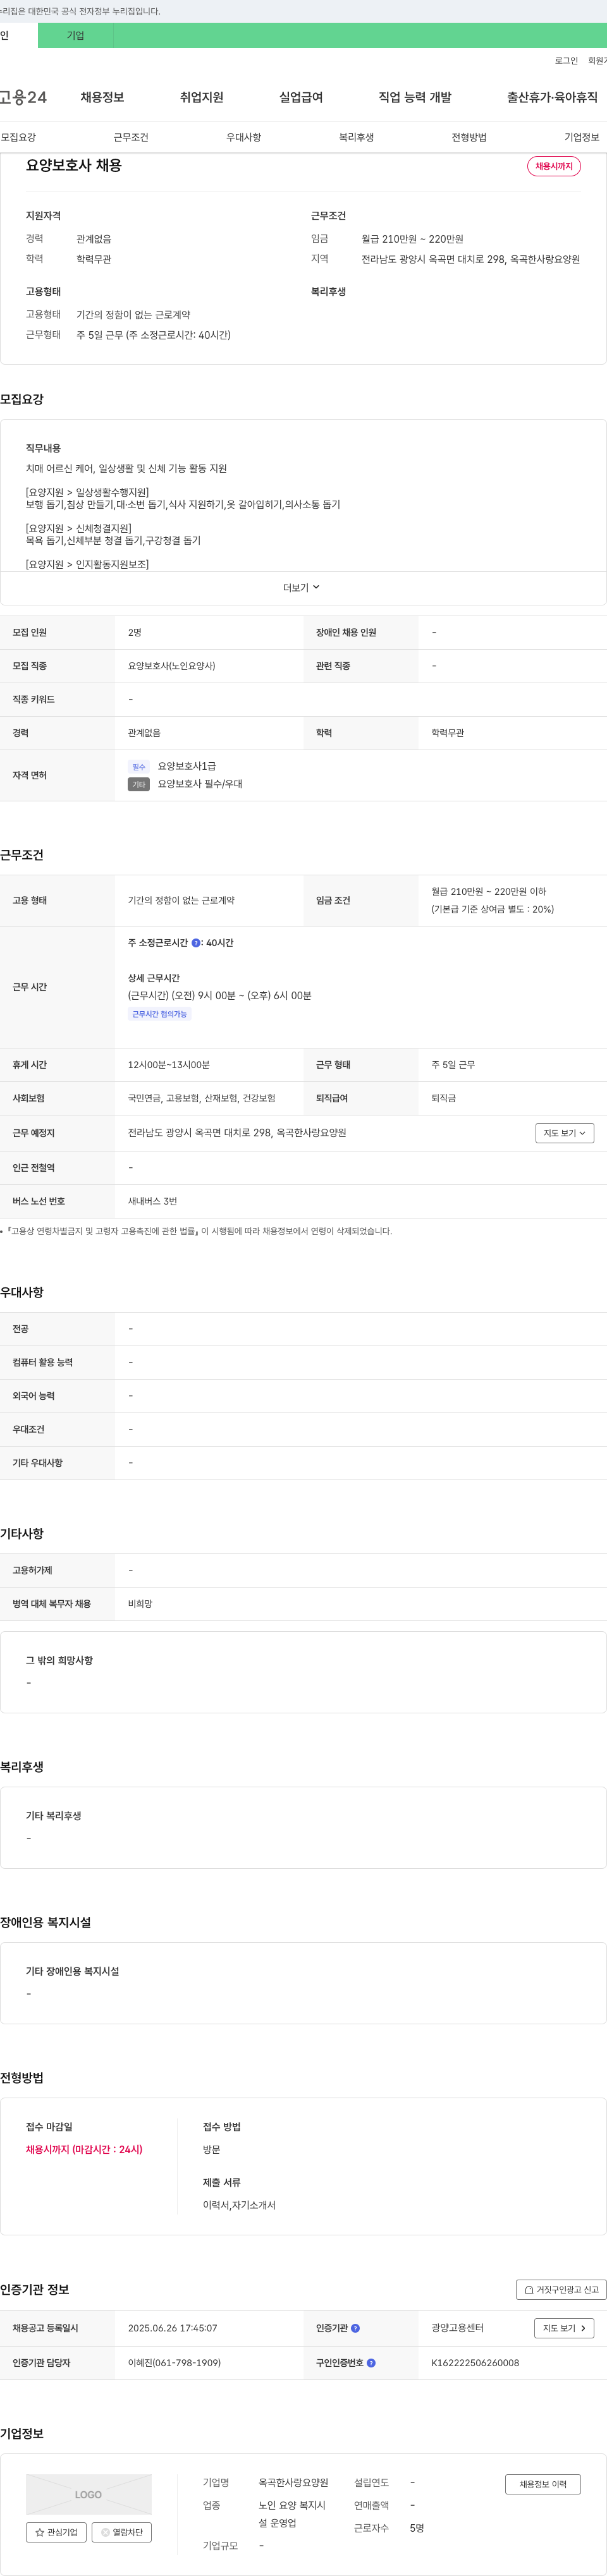Click the 기타 label next to 요양보호사 필수/우대
The width and height of the screenshot is (607, 2576).
click(x=139, y=784)
